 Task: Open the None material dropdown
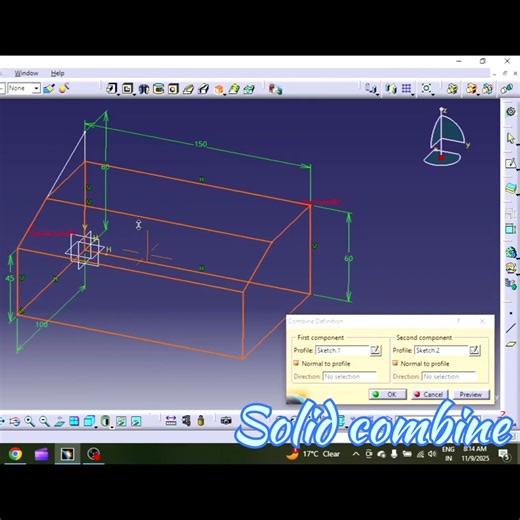(36, 88)
